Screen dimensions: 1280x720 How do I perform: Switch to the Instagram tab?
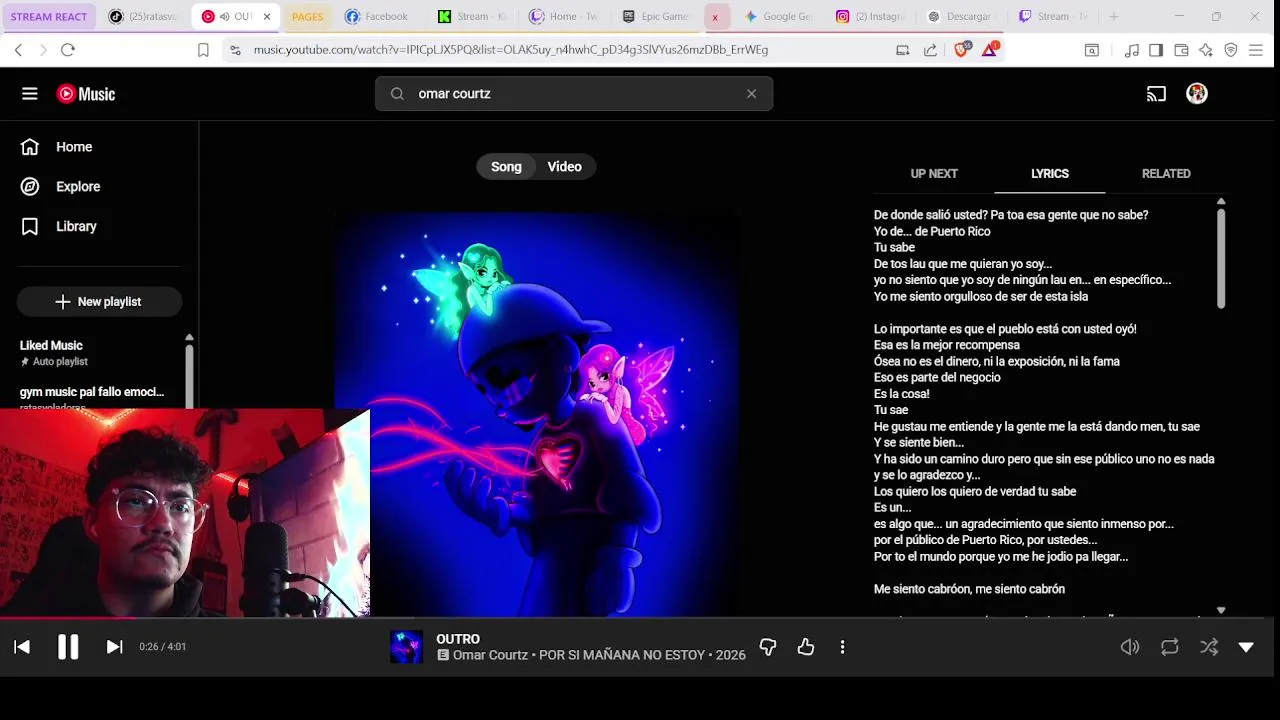pyautogui.click(x=872, y=17)
